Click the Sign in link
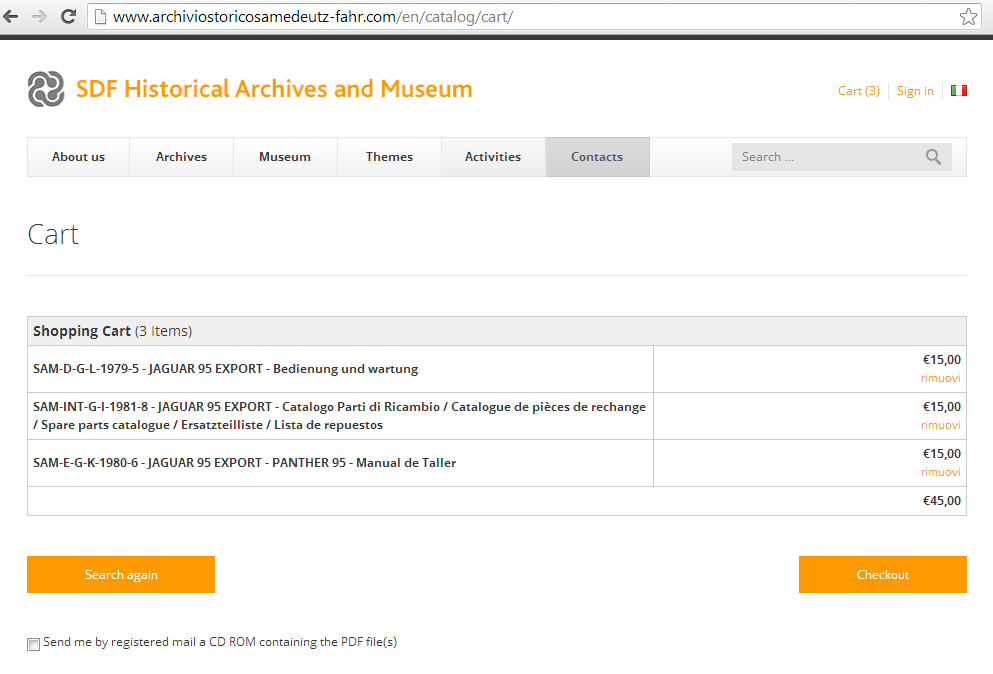 click(x=915, y=91)
